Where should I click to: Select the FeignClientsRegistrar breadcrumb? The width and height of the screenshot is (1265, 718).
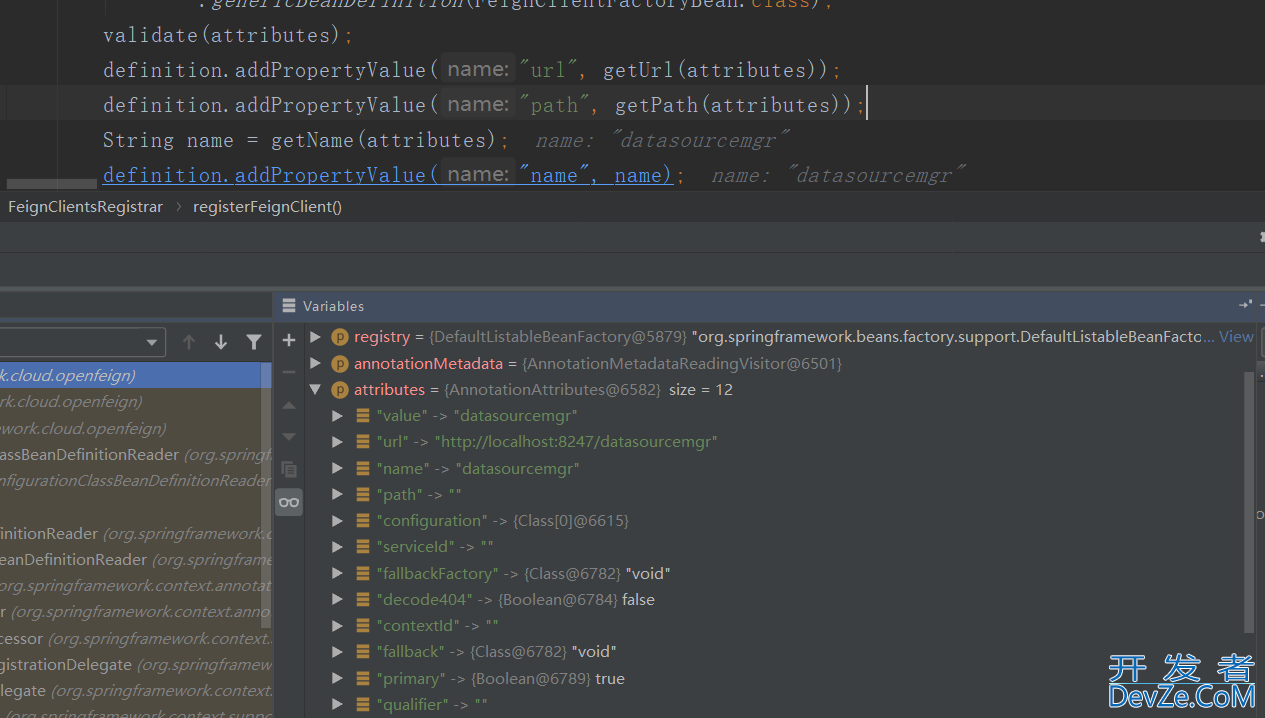[x=85, y=207]
